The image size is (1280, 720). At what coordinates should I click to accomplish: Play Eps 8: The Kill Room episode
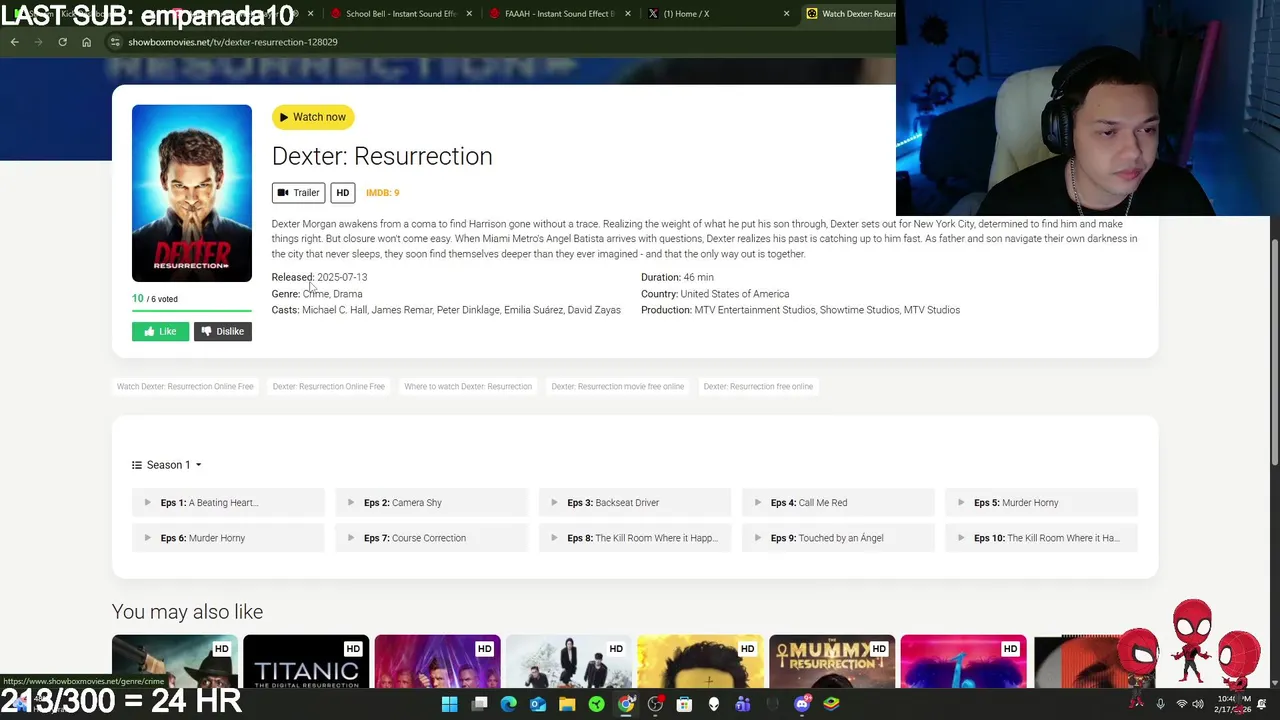635,538
